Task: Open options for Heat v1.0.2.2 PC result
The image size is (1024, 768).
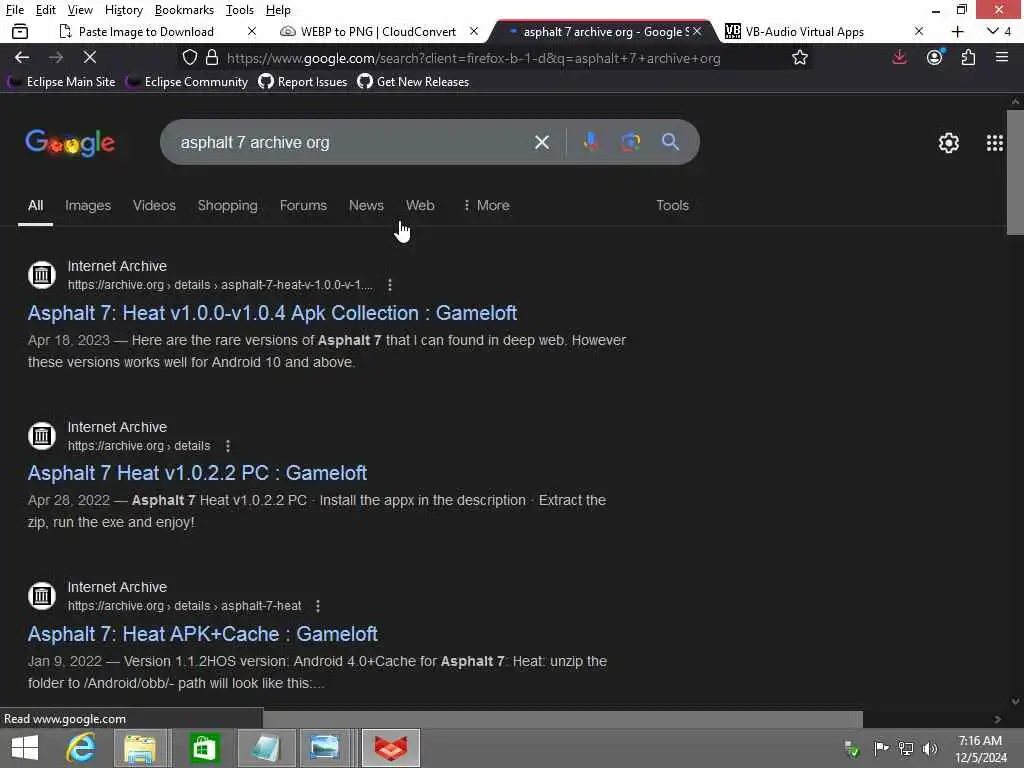Action: tap(228, 446)
